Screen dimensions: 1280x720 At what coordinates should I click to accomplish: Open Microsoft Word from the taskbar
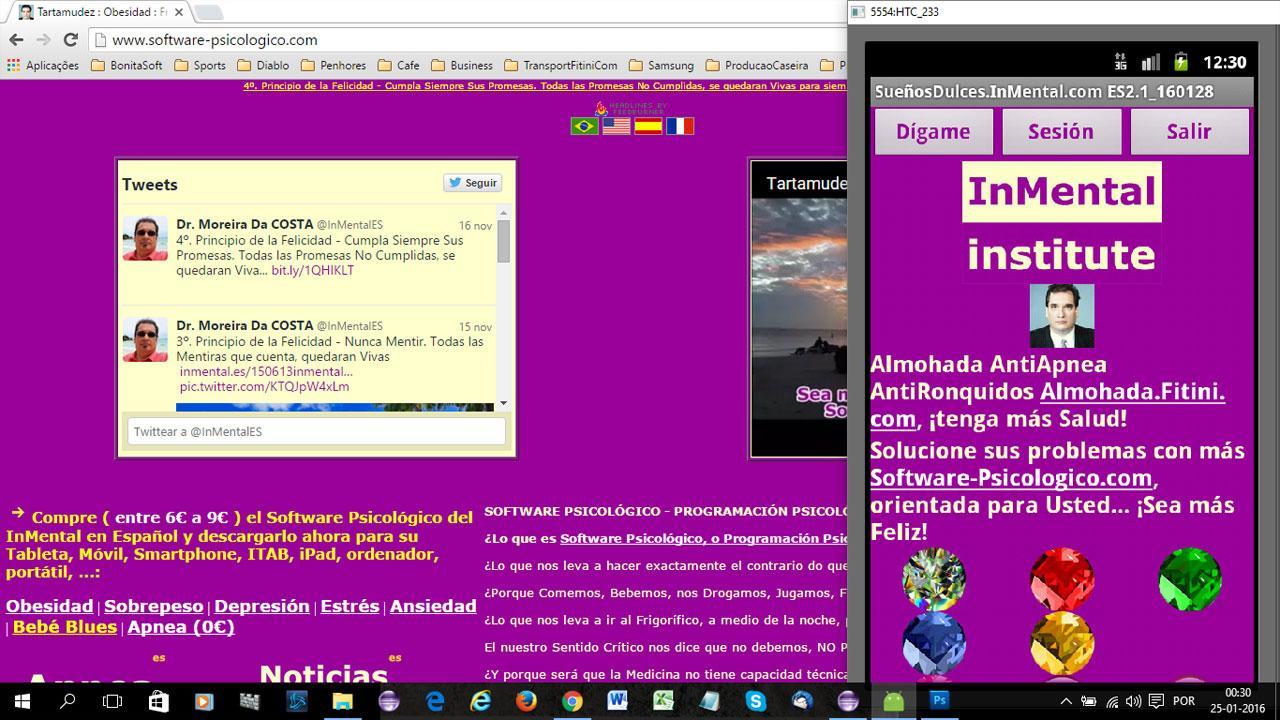pos(617,701)
